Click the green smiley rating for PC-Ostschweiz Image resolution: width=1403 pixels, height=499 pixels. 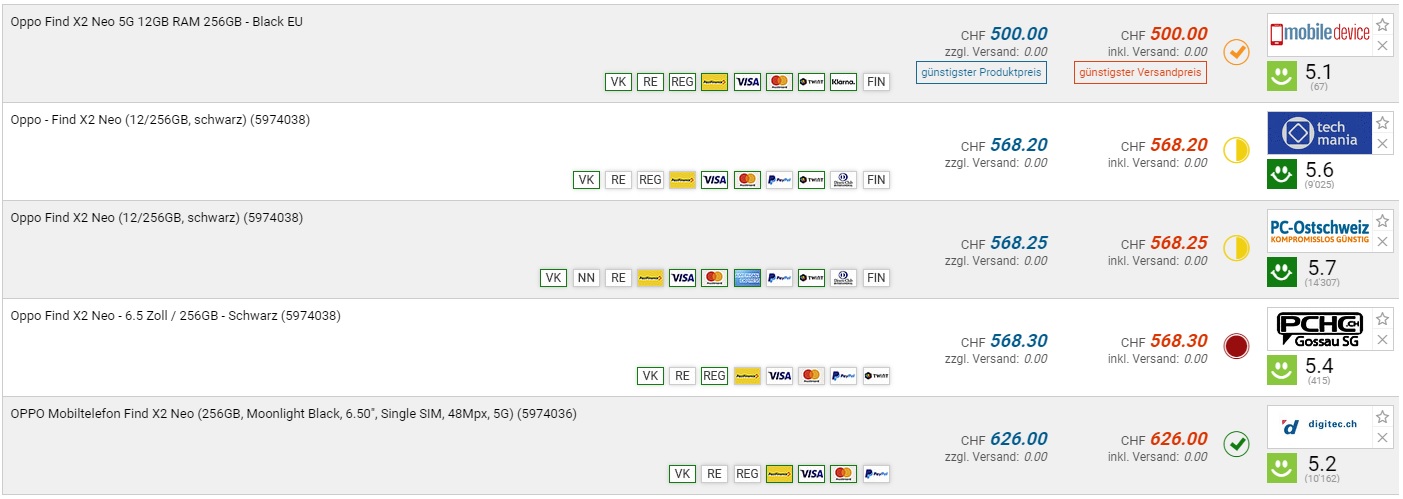coord(1280,271)
